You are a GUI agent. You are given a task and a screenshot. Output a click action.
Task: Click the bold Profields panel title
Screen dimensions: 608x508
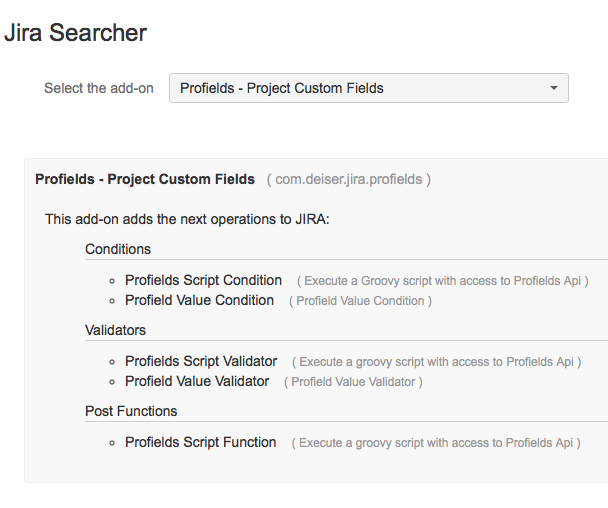145,179
